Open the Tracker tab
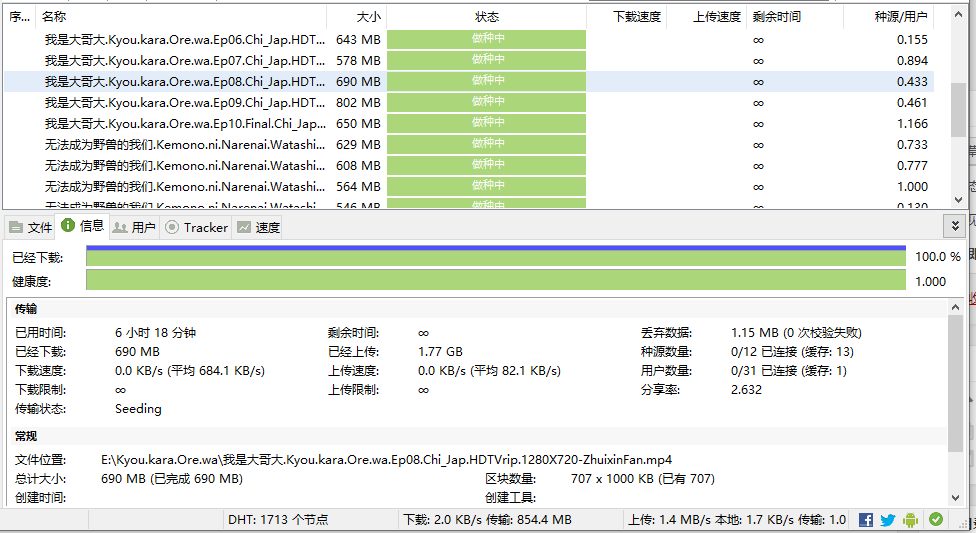This screenshot has width=976, height=533. point(196,227)
